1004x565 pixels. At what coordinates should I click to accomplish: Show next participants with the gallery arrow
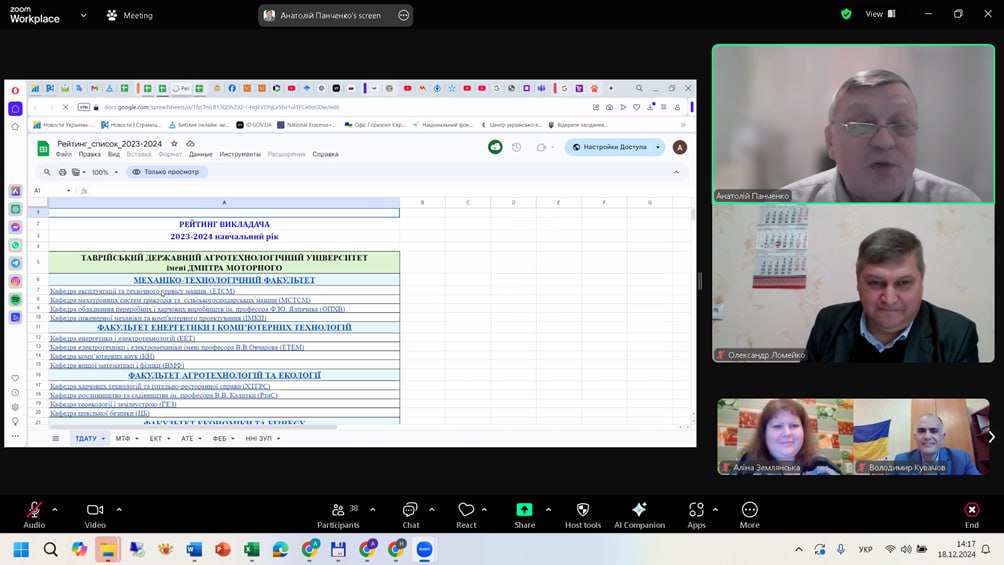991,437
